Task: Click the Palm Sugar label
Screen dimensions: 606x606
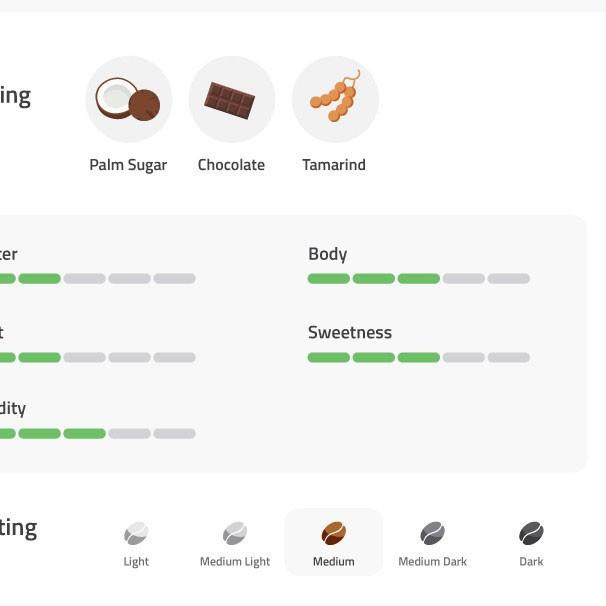Action: coord(128,165)
